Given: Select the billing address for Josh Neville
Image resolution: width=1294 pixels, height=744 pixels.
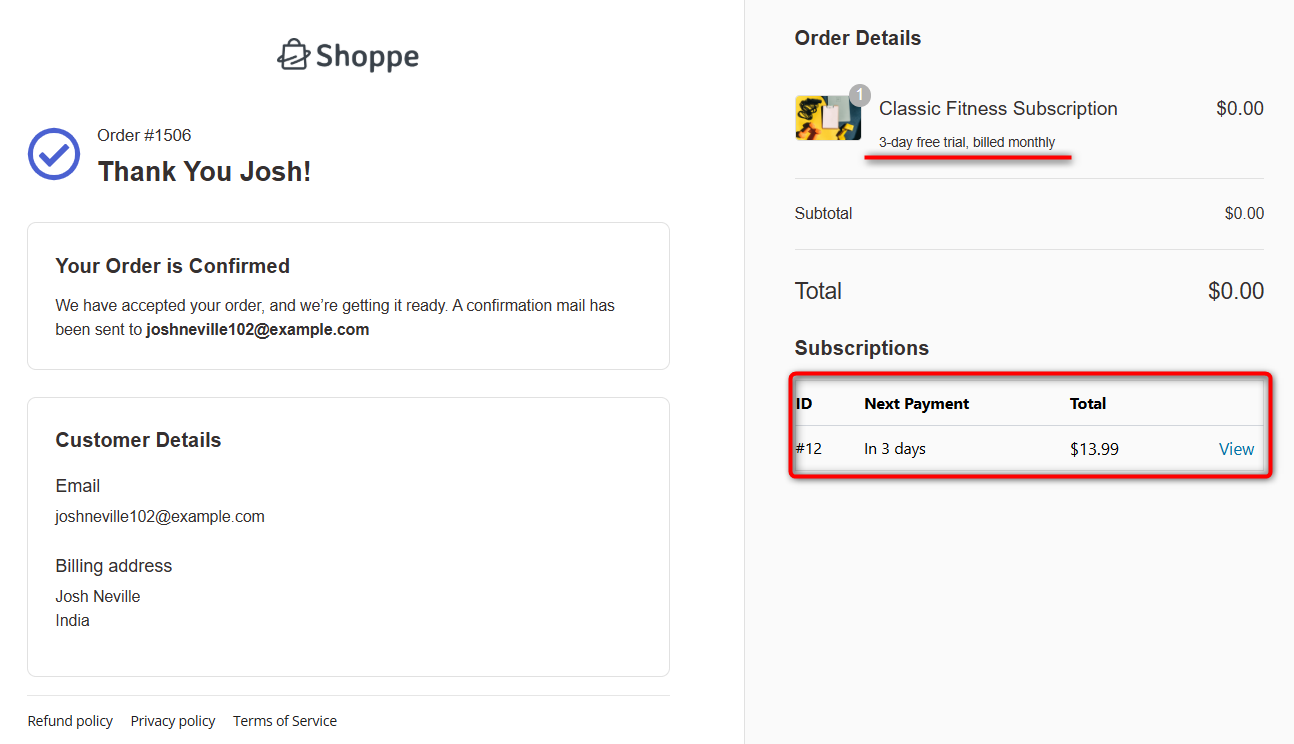Looking at the screenshot, I should click(97, 607).
